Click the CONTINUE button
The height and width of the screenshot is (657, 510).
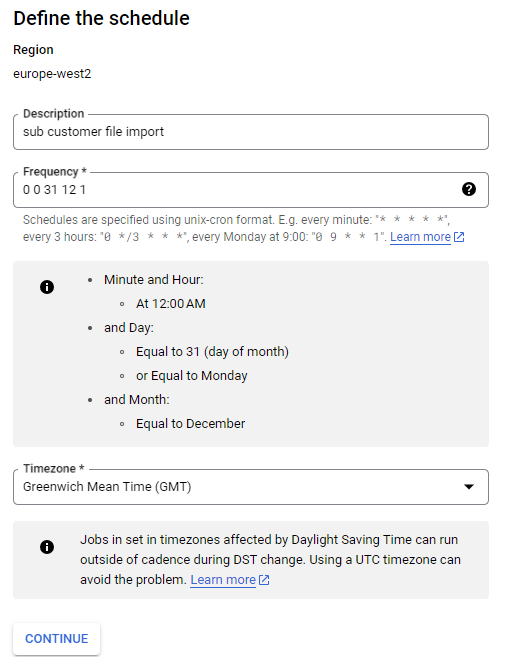57,639
